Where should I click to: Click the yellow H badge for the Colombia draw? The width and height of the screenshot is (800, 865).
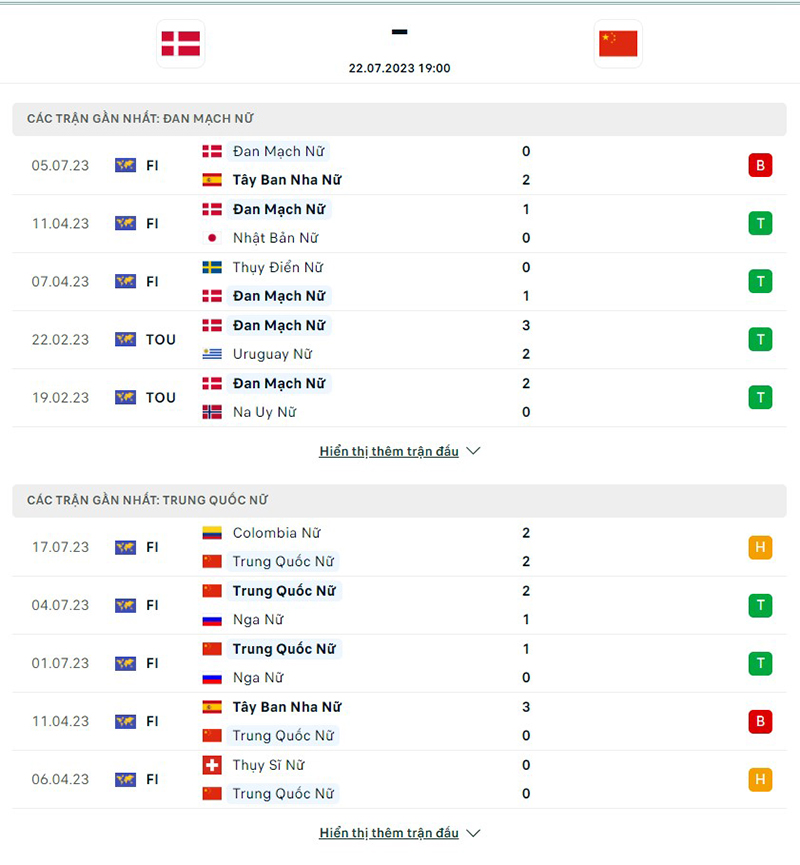coord(760,547)
